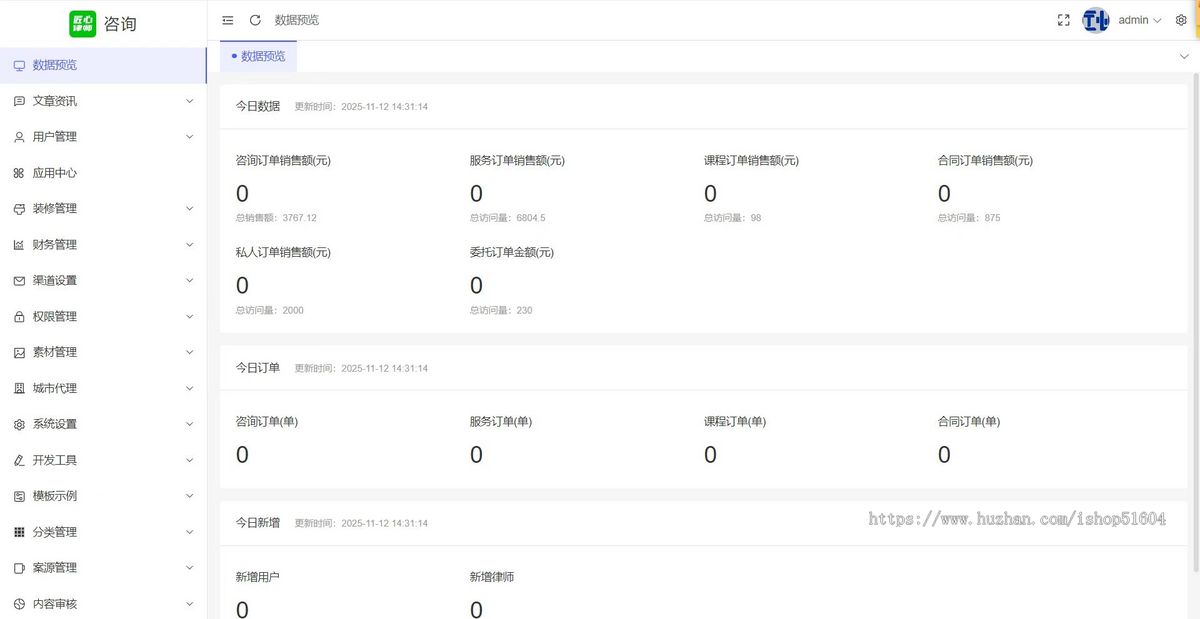The image size is (1200, 619).
Task: Open the 案源管理 menu item
Action: click(55, 567)
